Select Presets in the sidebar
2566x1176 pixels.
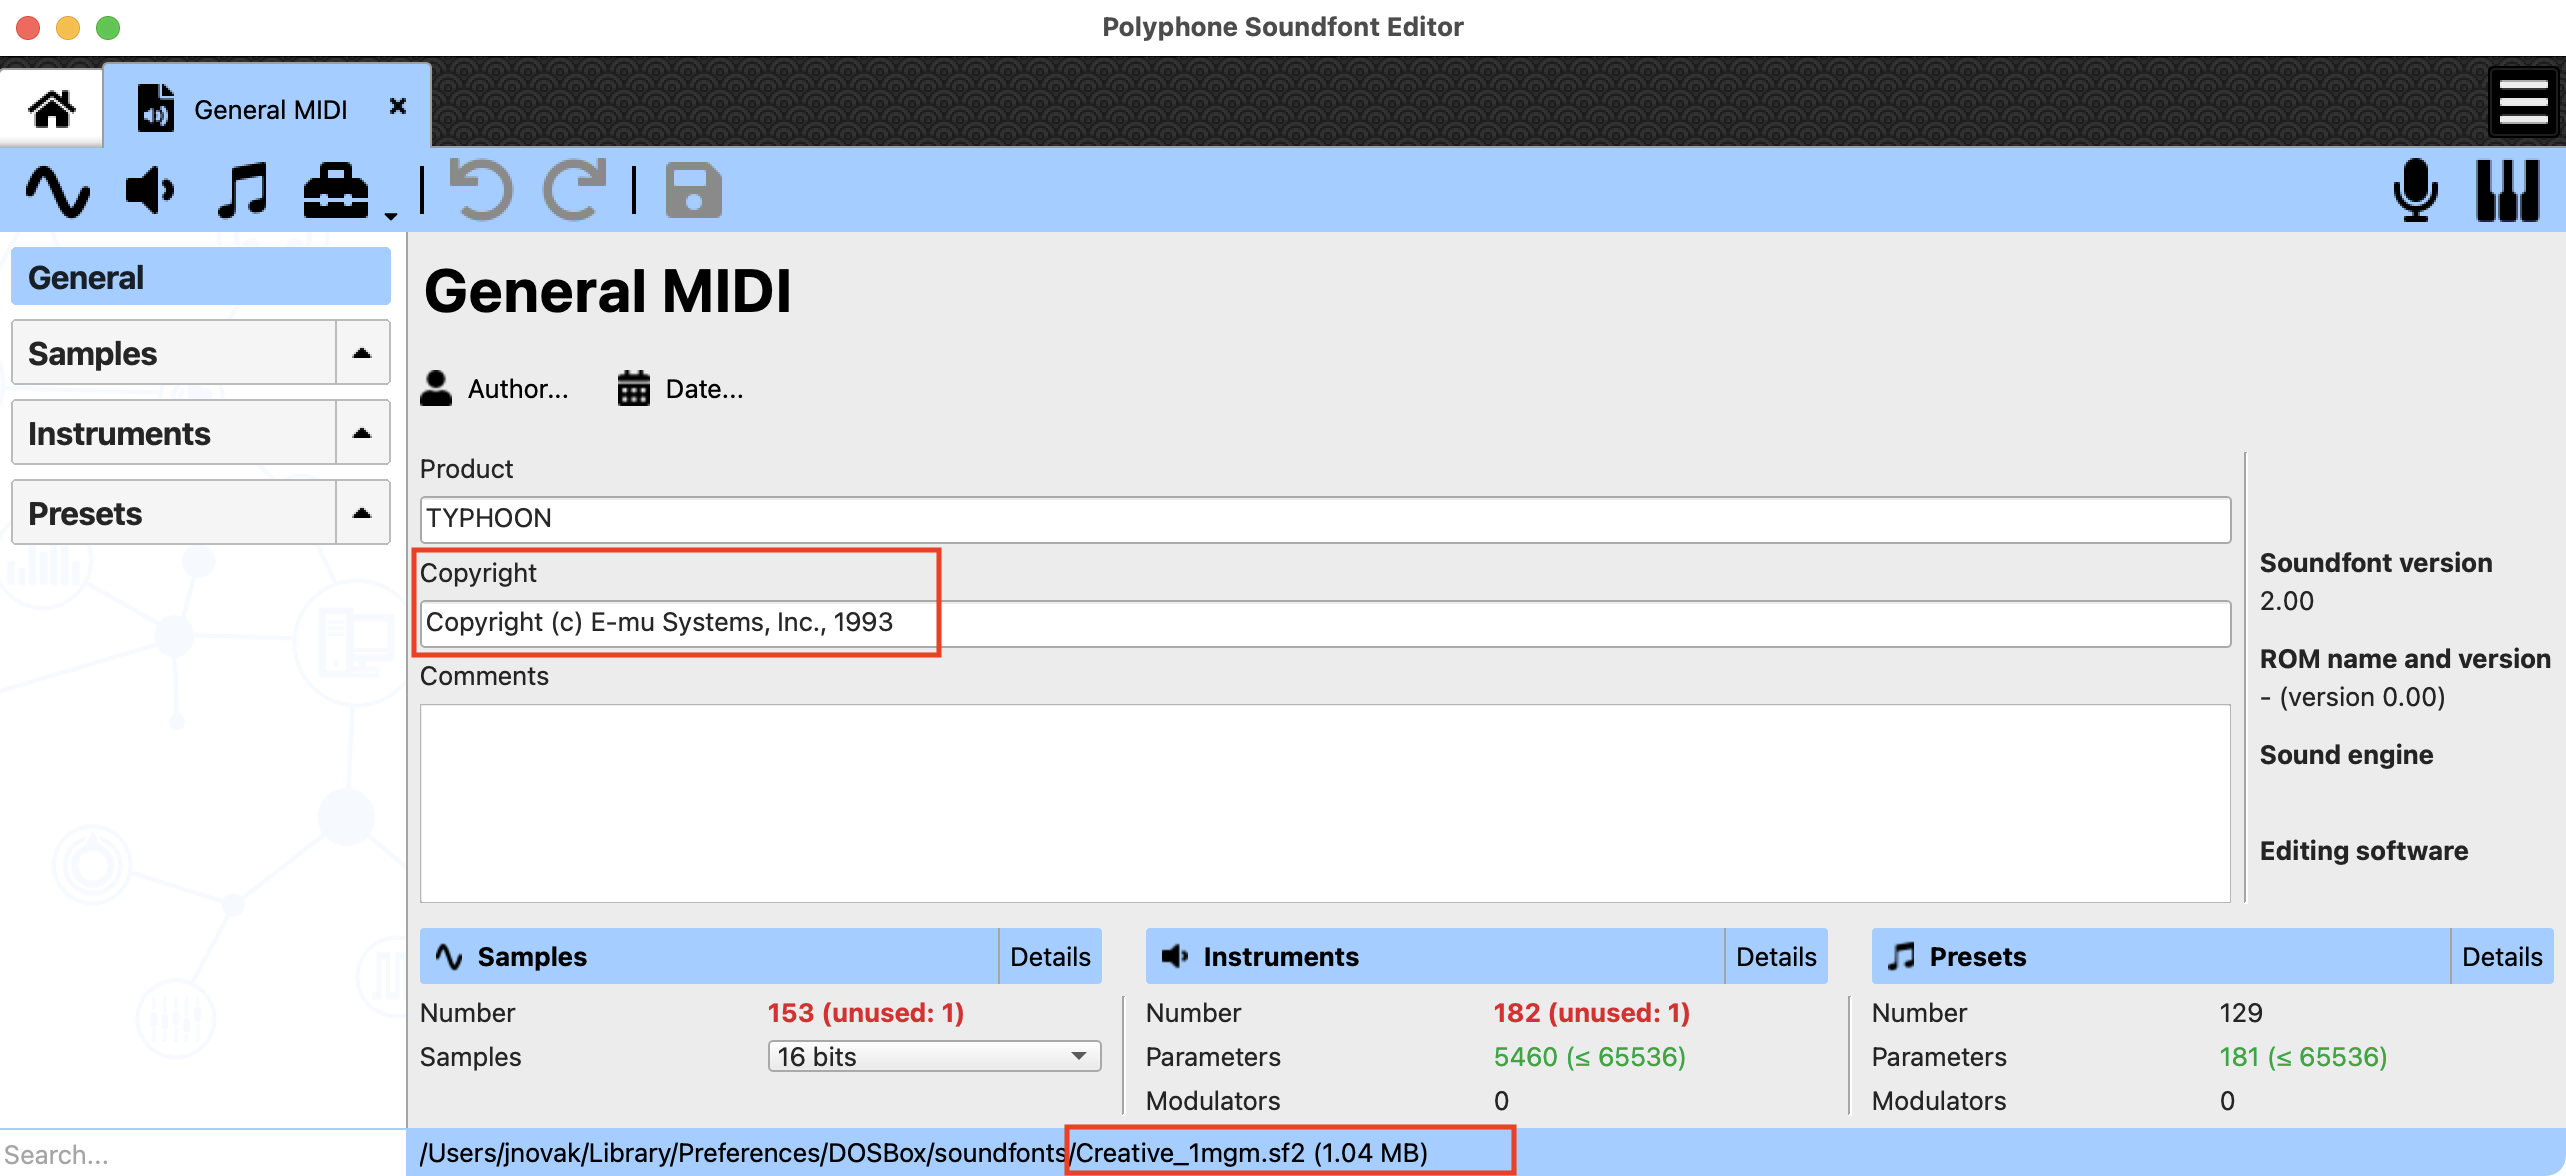coord(174,513)
